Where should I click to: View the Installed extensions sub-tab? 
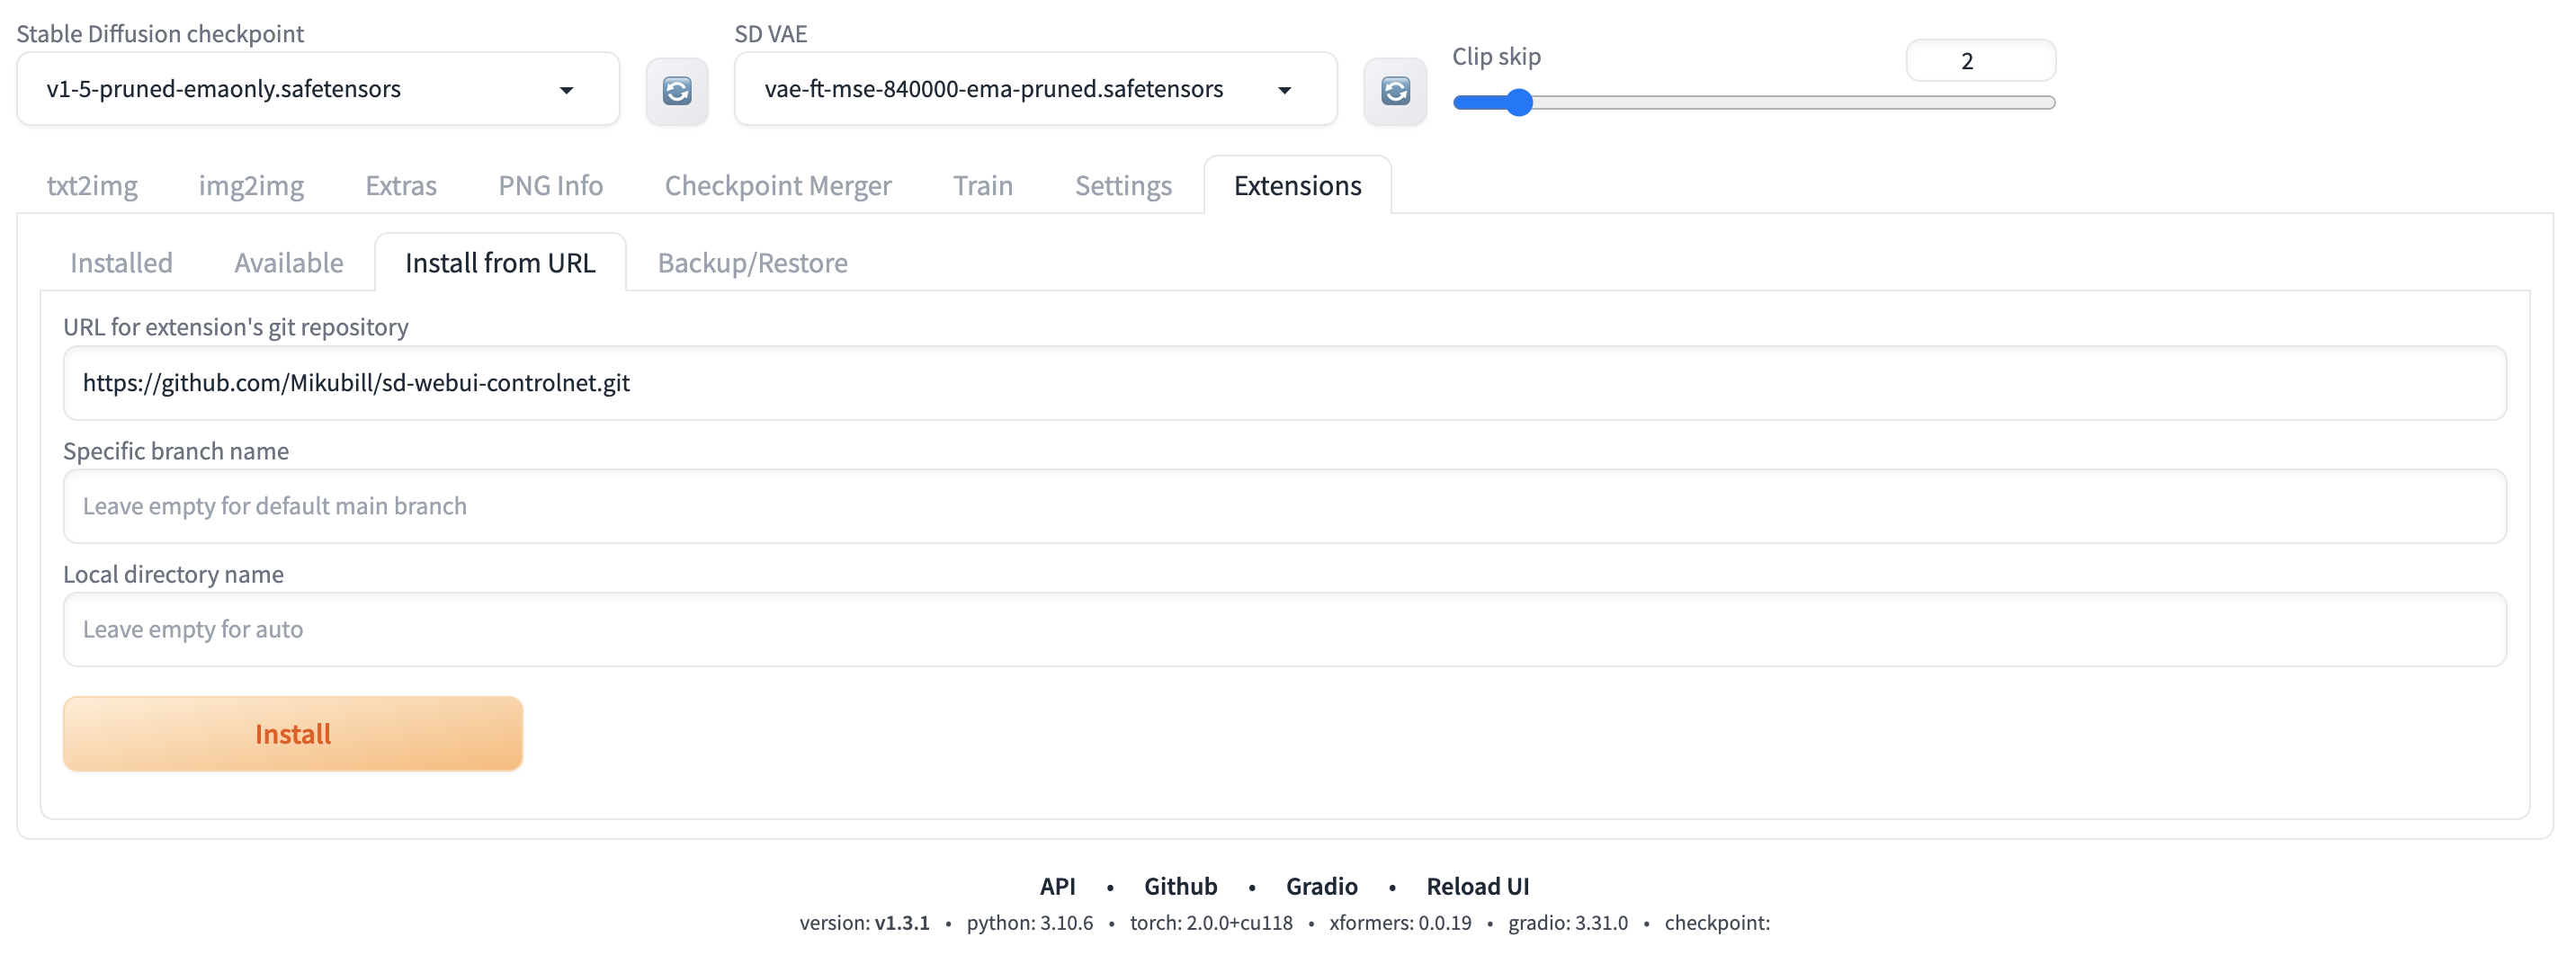pyautogui.click(x=121, y=263)
